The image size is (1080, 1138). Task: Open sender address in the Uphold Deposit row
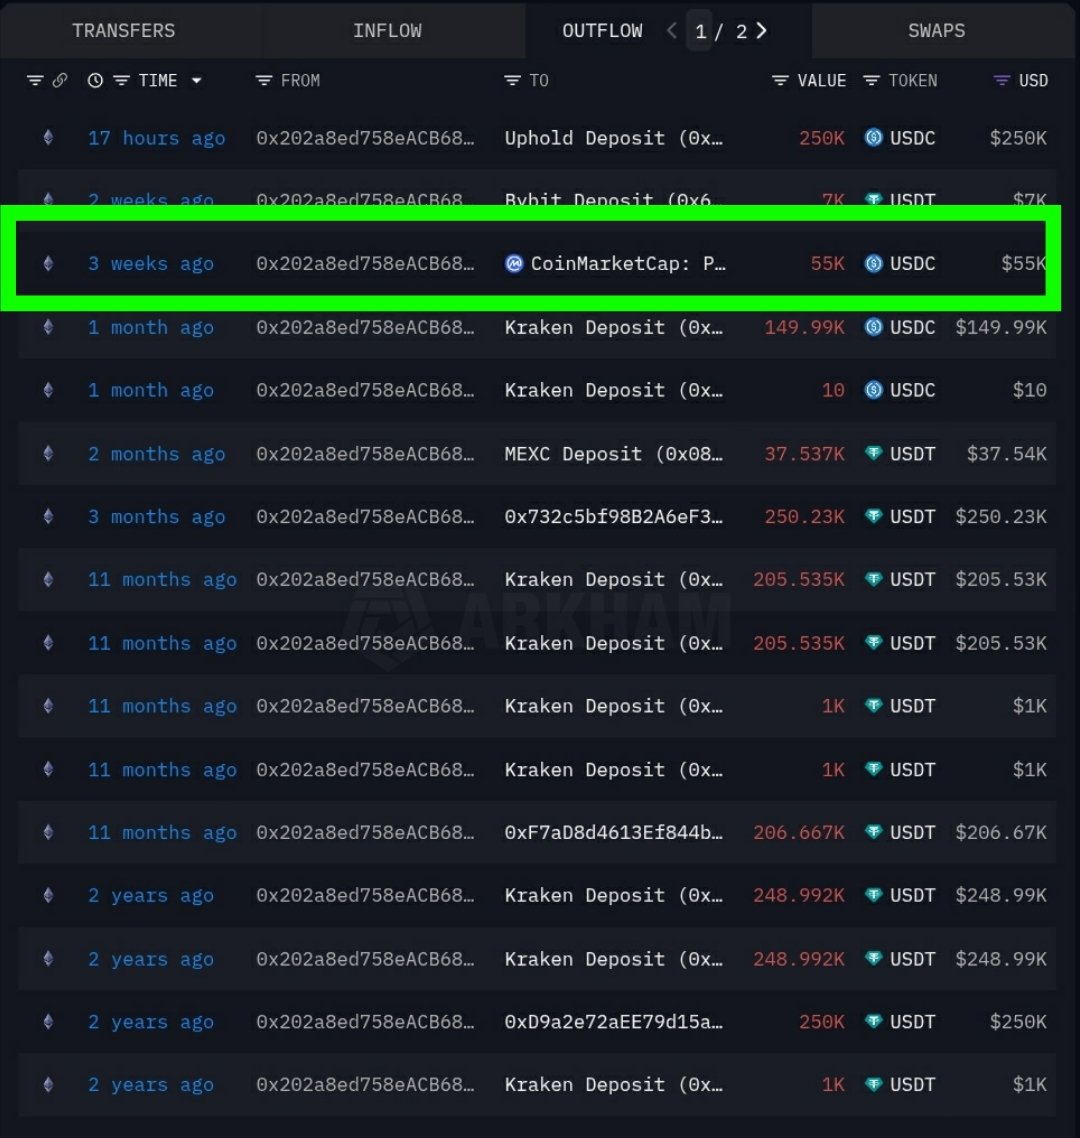[x=365, y=138]
